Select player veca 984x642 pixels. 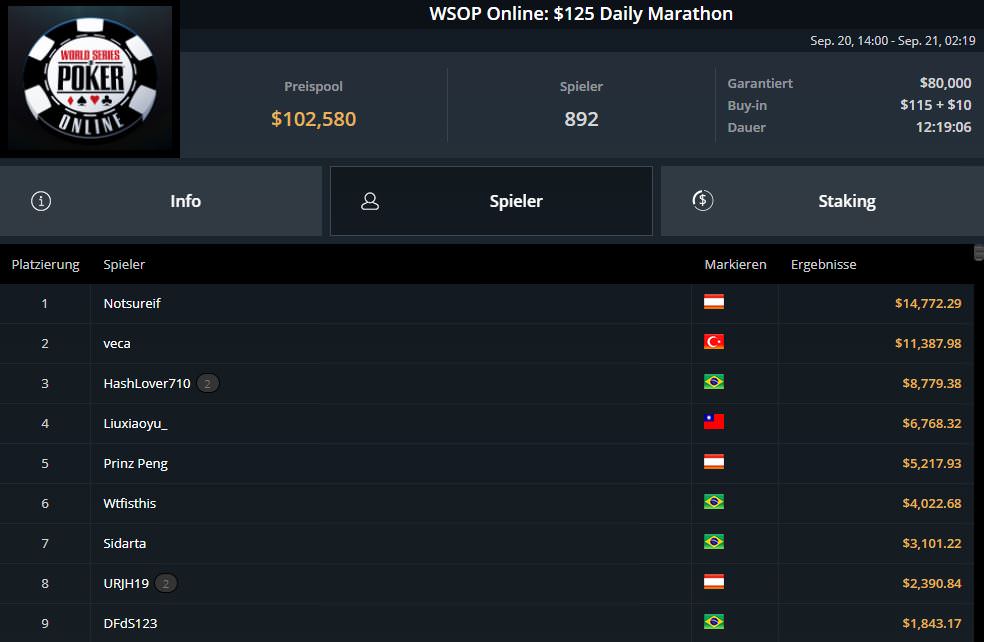(117, 343)
